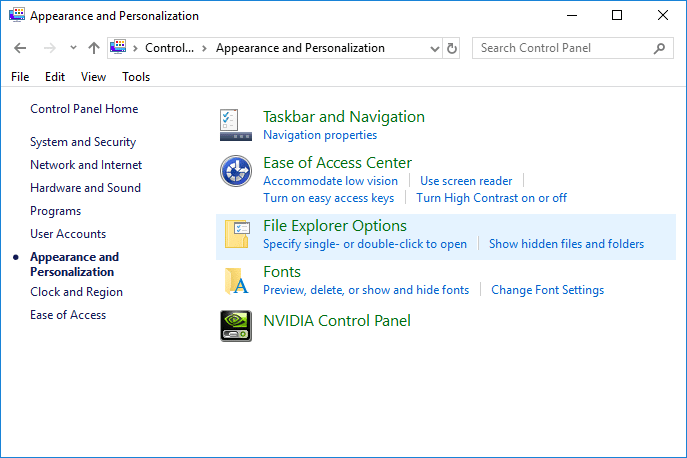687x458 pixels.
Task: Click the Fonts folder icon
Action: coord(236,281)
